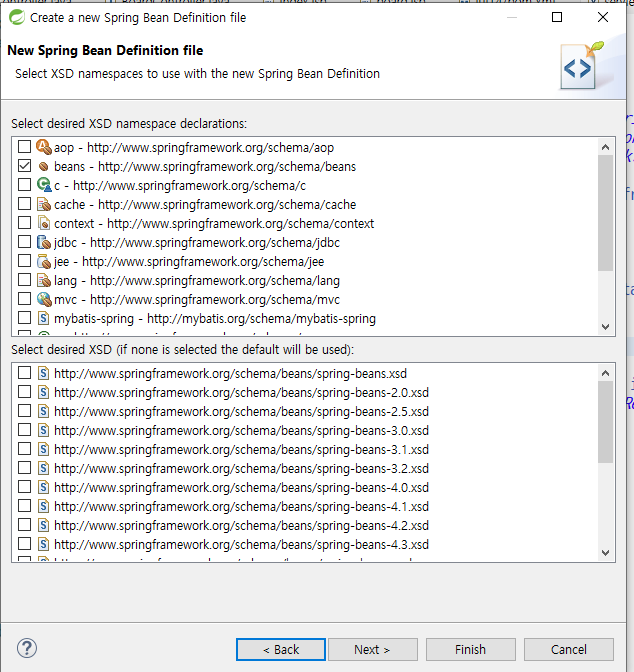
Task: Click the mybatis-spring namespace icon
Action: [x=43, y=318]
